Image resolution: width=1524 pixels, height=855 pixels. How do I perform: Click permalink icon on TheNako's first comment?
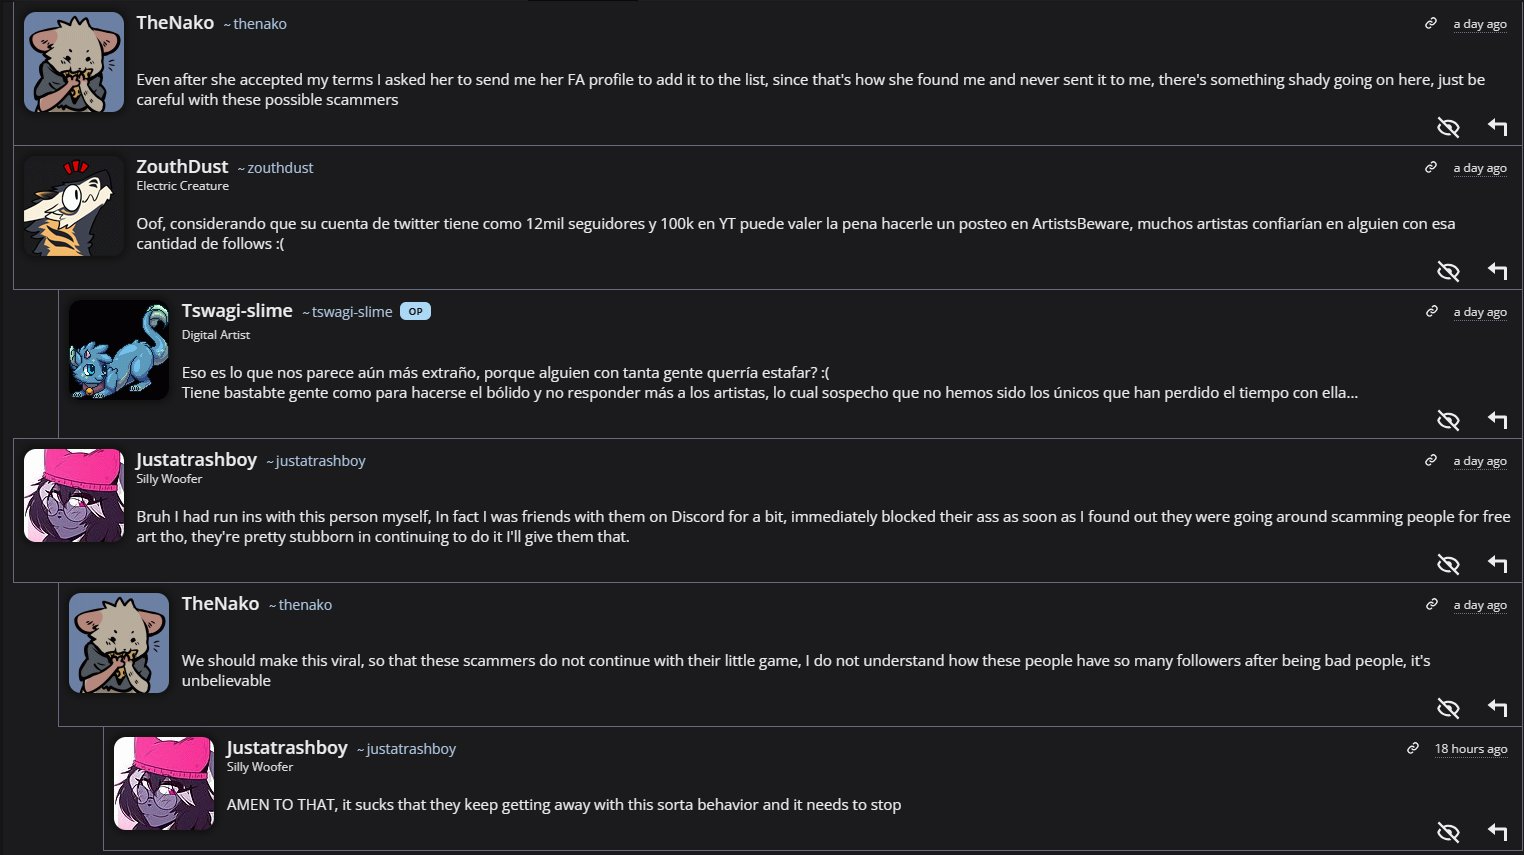click(1431, 24)
